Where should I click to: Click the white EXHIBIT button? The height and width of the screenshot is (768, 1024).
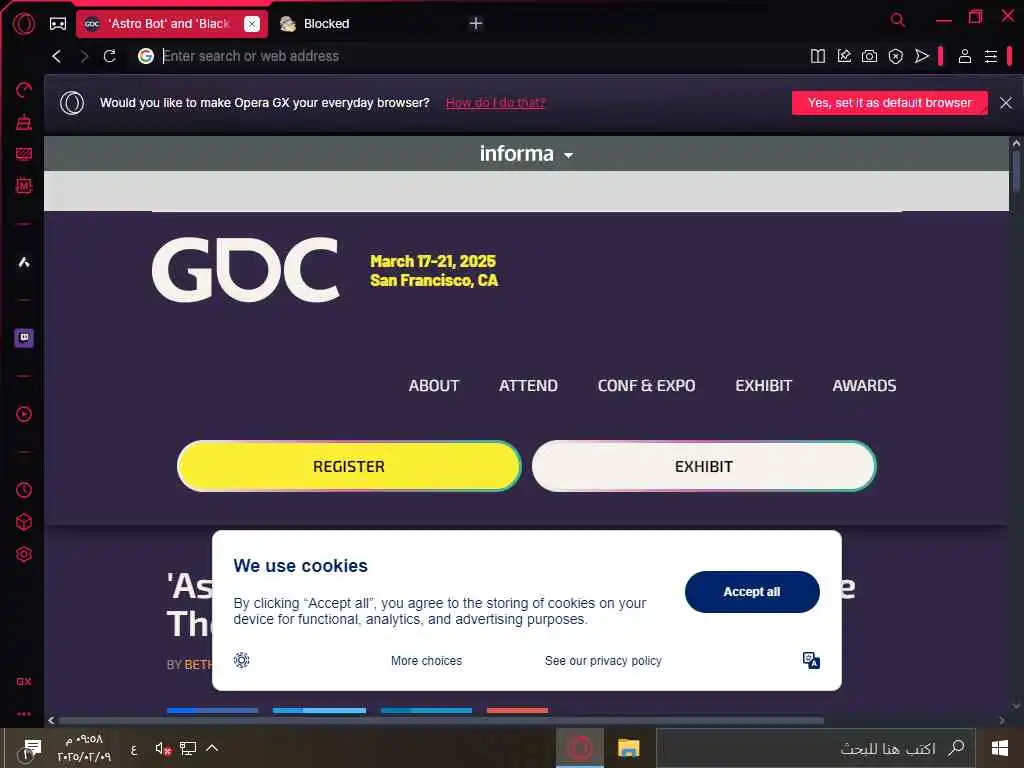pyautogui.click(x=703, y=466)
